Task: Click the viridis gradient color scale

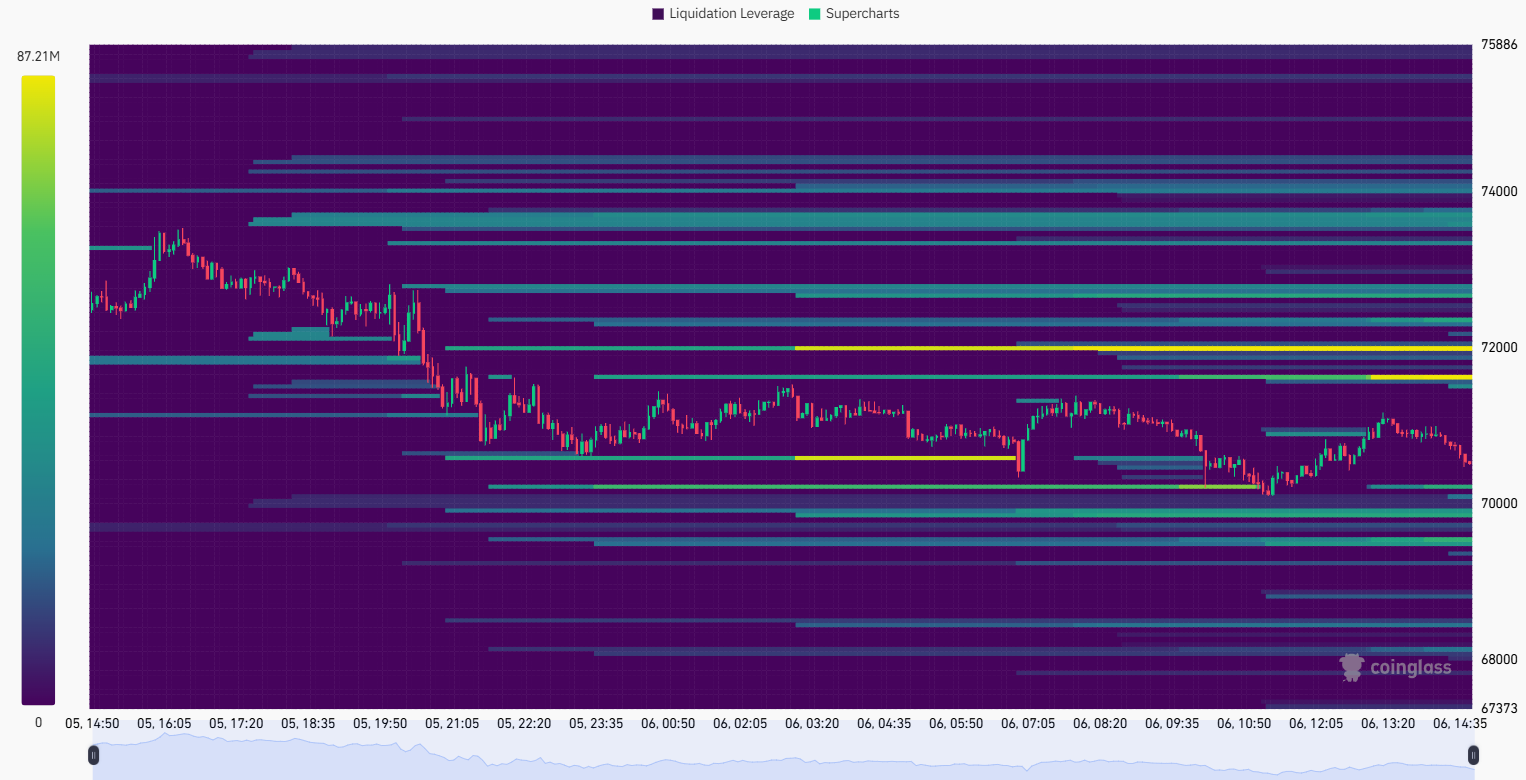Action: pos(36,390)
